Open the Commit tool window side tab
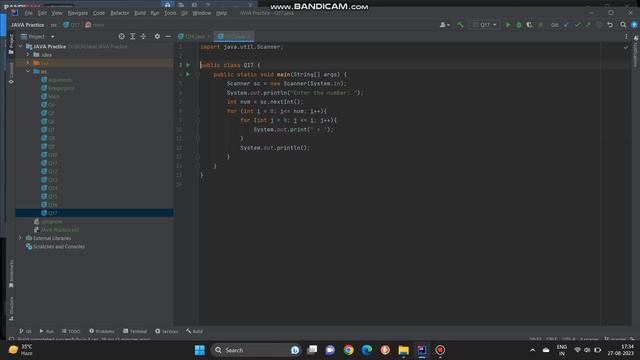 [x=11, y=73]
